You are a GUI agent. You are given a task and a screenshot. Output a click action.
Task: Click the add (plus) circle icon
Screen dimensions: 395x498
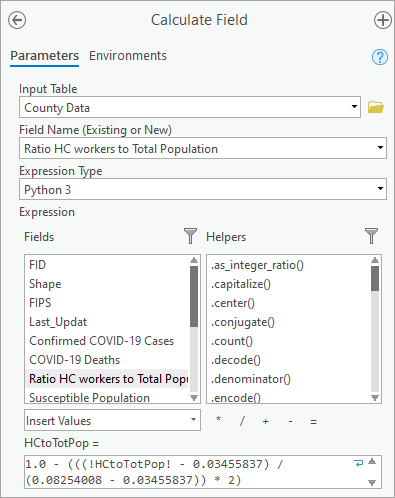point(383,20)
